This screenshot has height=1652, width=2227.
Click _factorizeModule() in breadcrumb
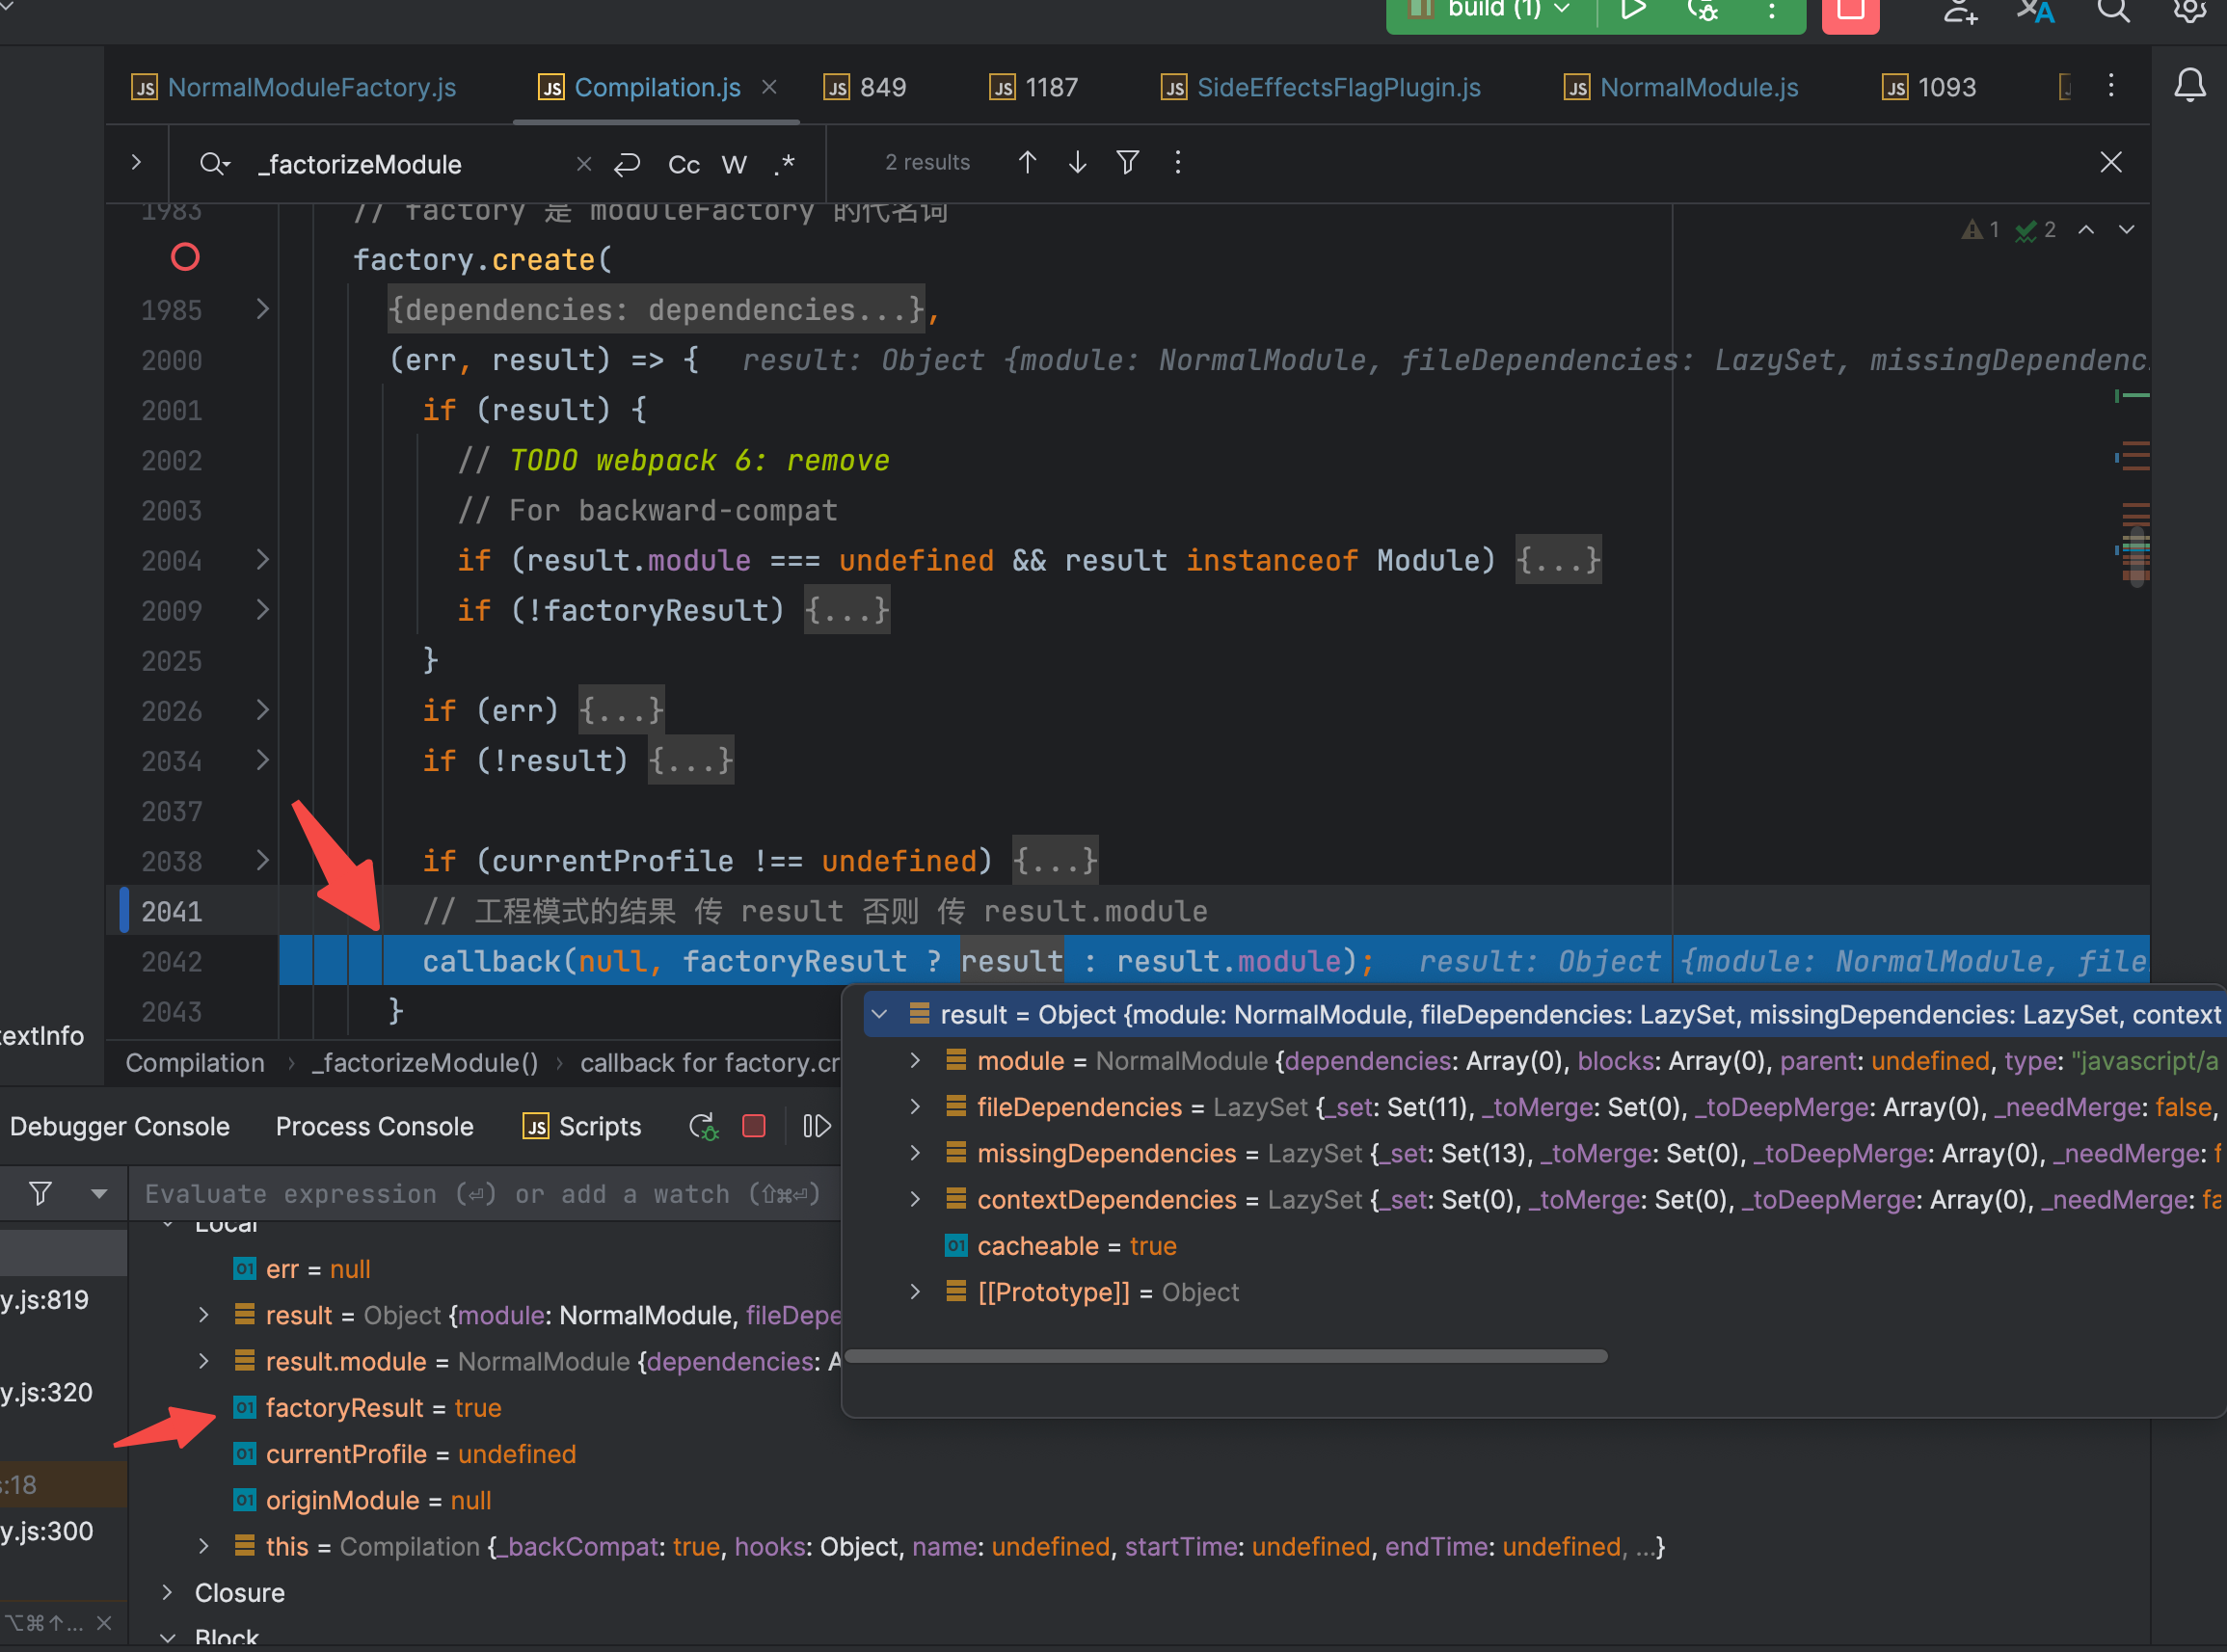click(x=425, y=1063)
